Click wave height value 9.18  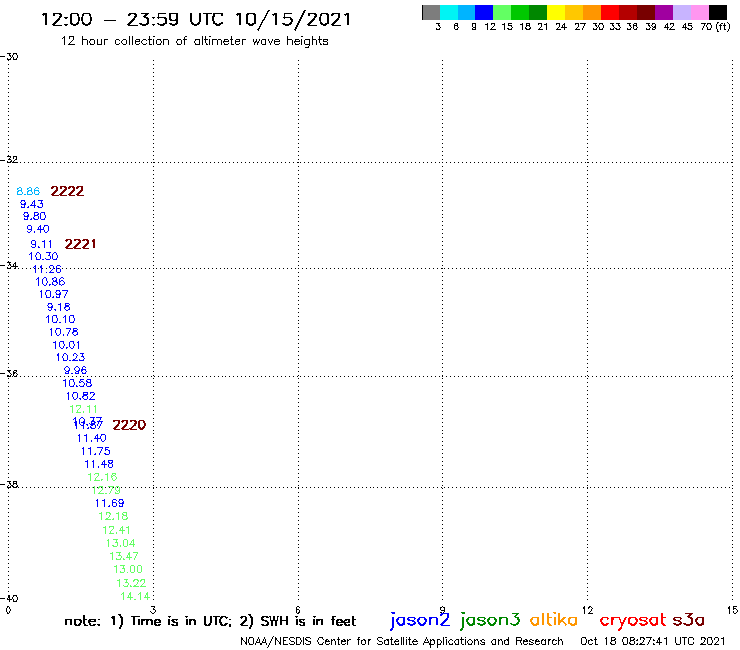(59, 307)
